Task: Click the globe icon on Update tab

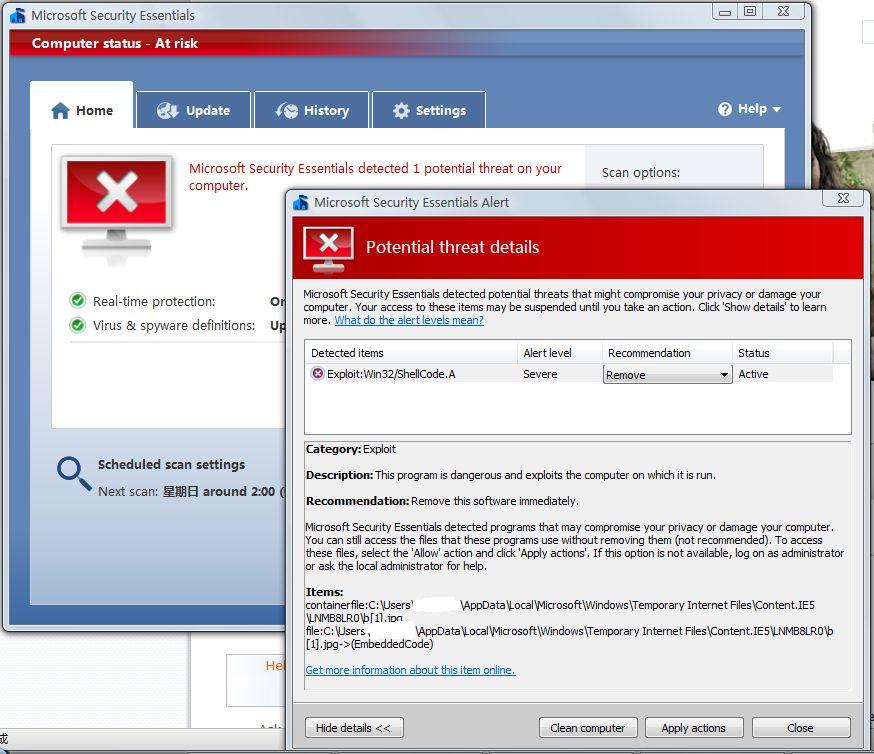Action: [167, 110]
